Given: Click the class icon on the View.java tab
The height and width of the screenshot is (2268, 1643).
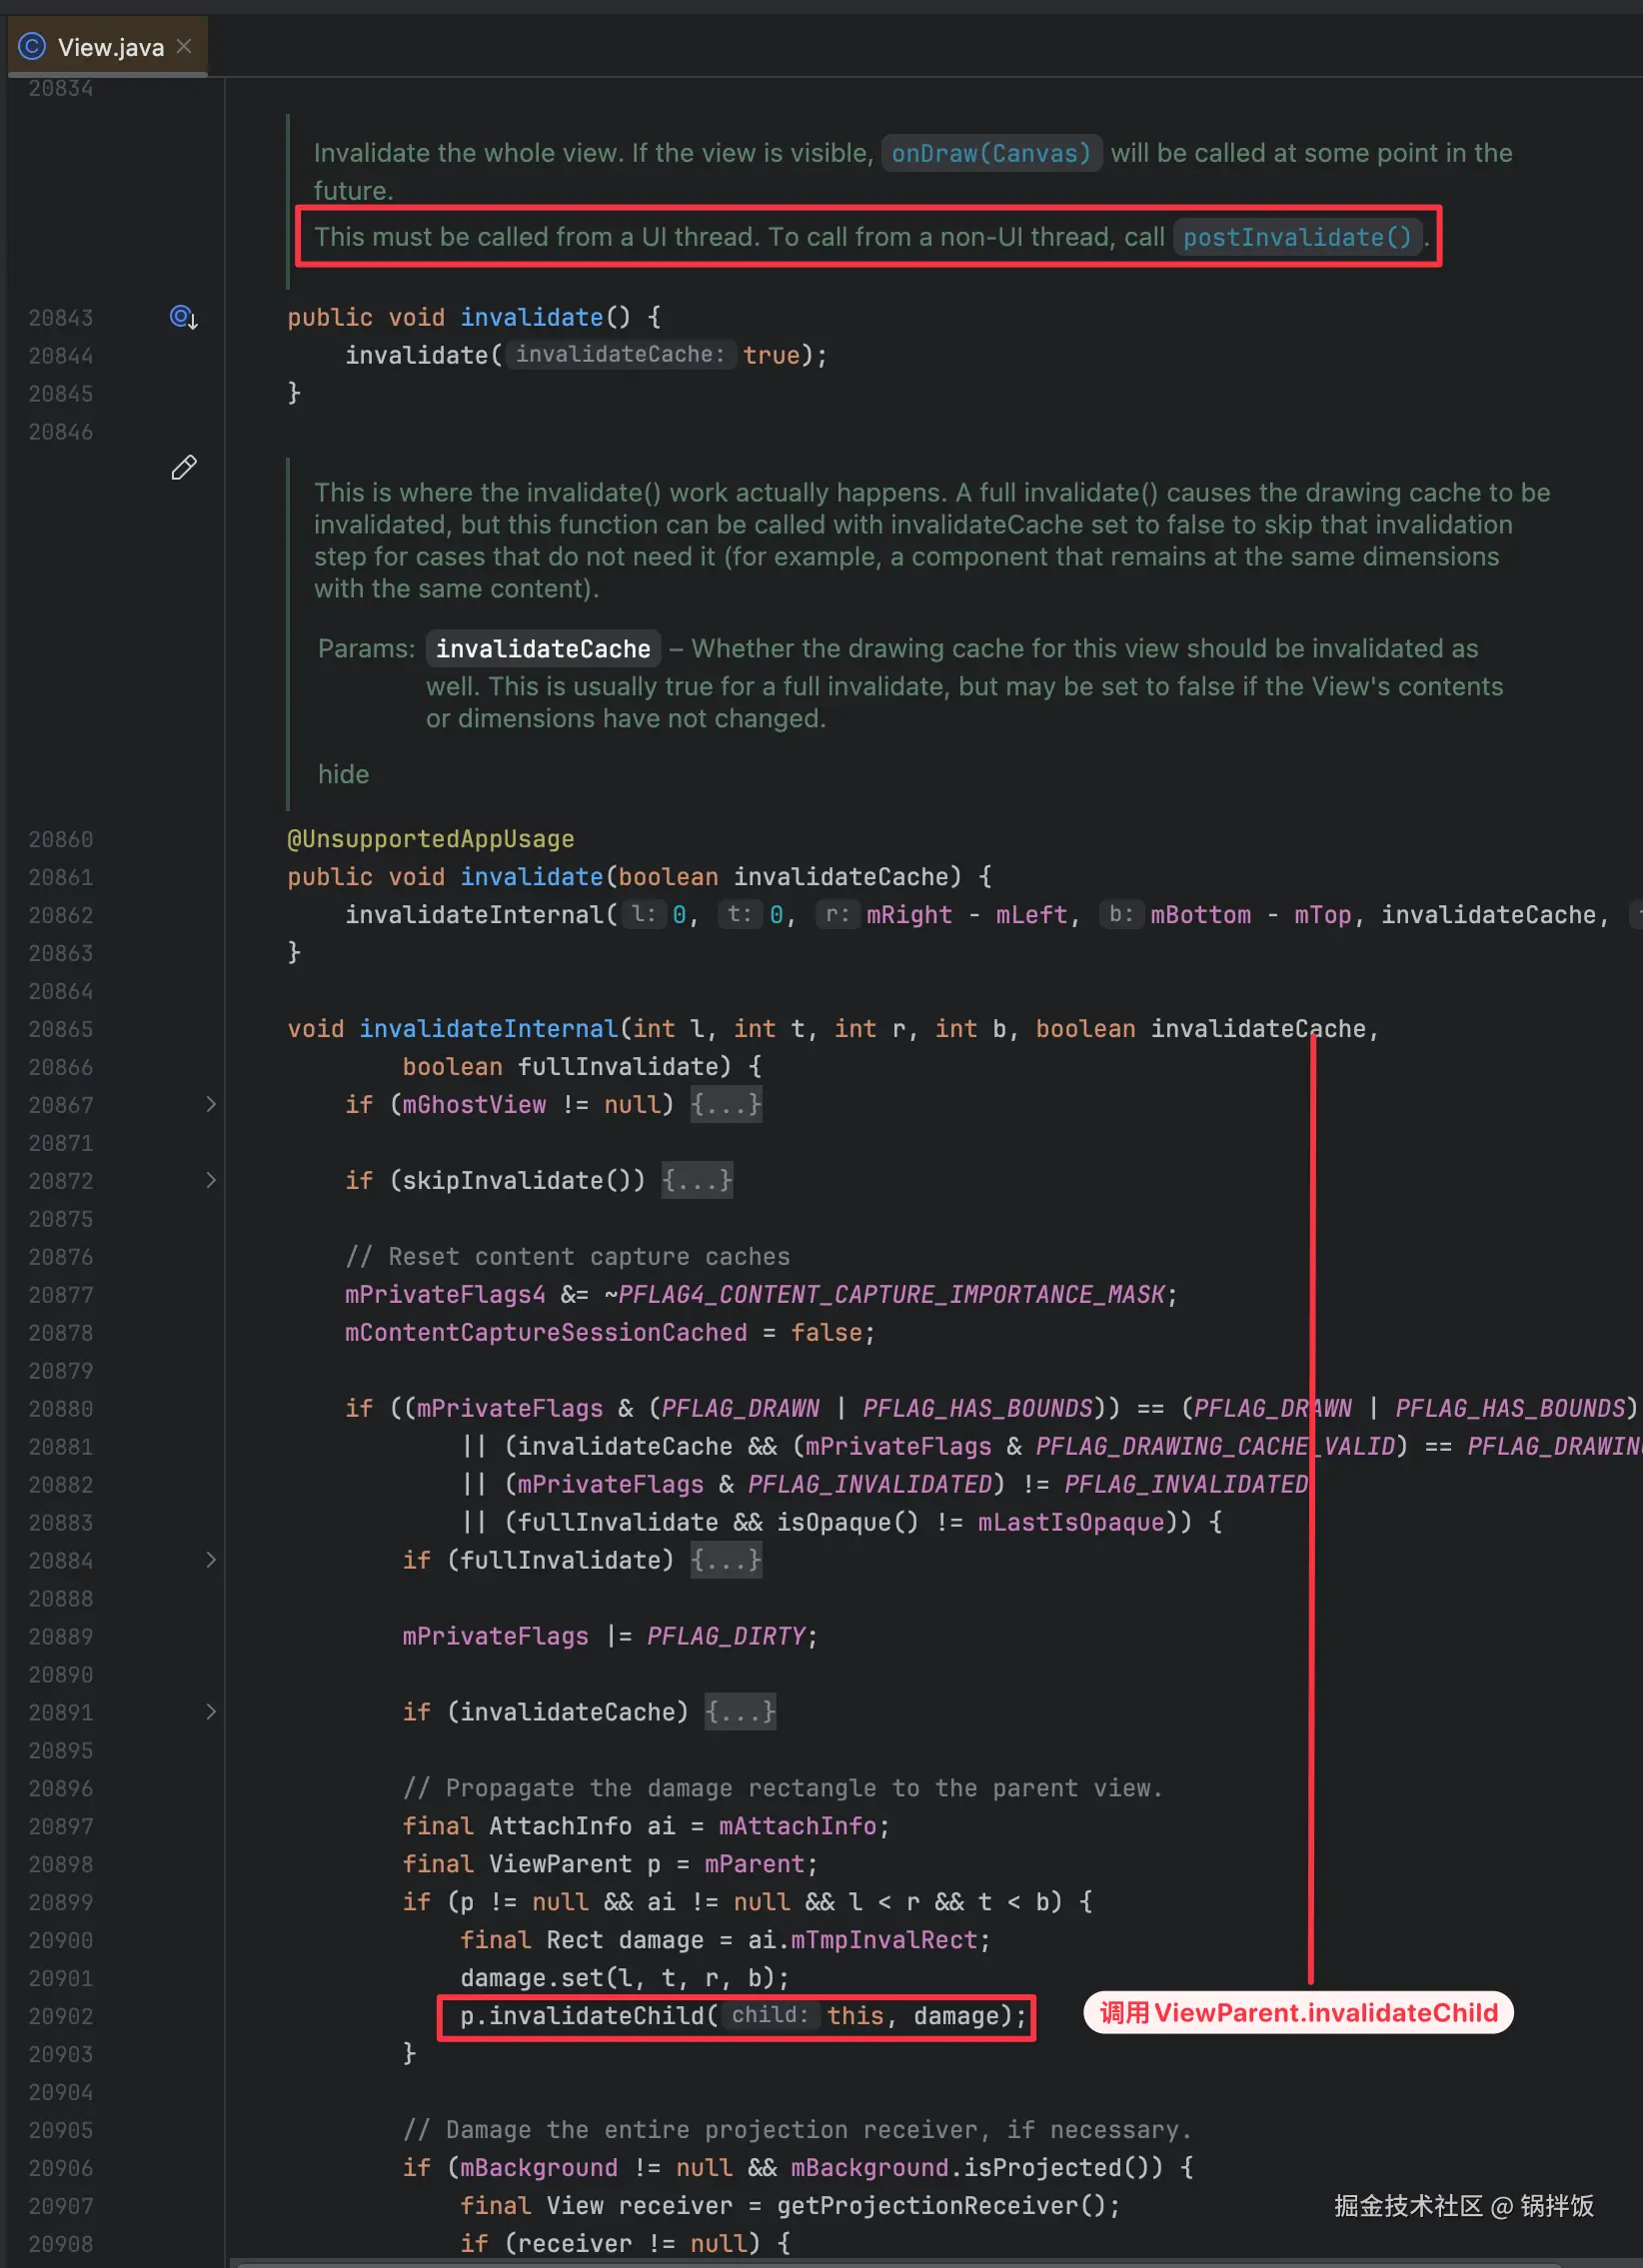Looking at the screenshot, I should point(32,46).
